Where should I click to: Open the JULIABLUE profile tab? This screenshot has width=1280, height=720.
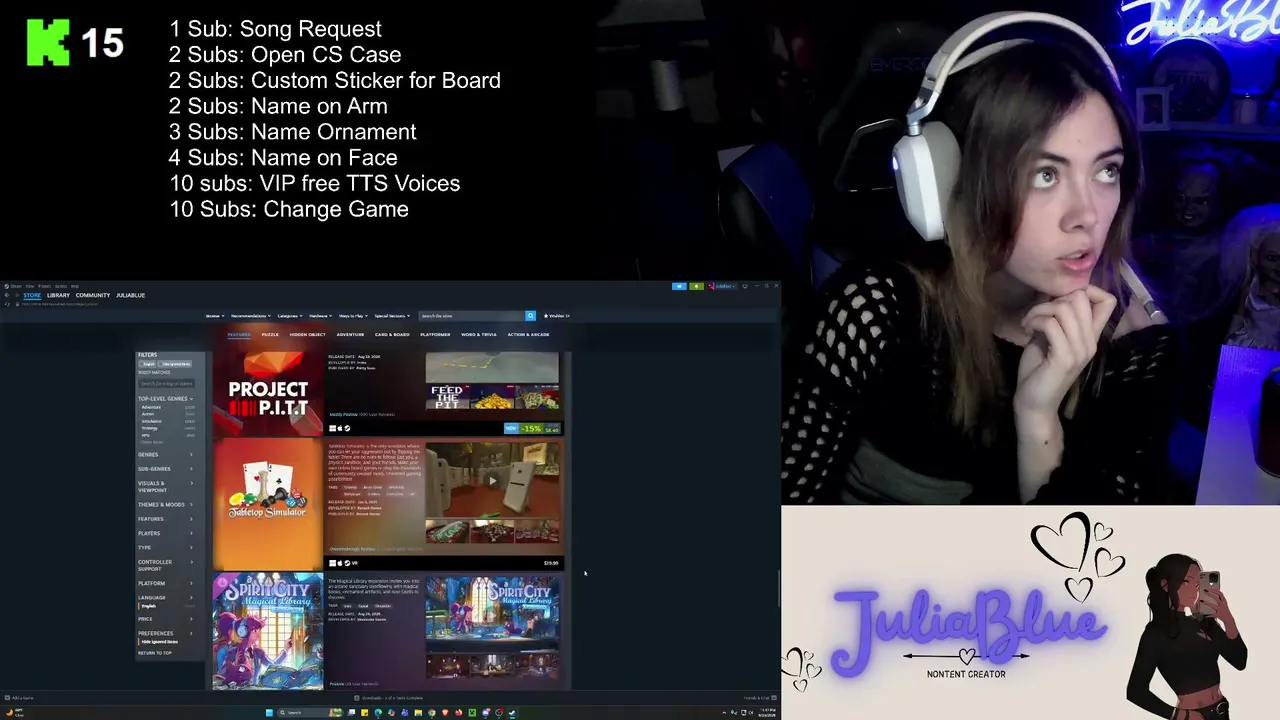pos(130,295)
